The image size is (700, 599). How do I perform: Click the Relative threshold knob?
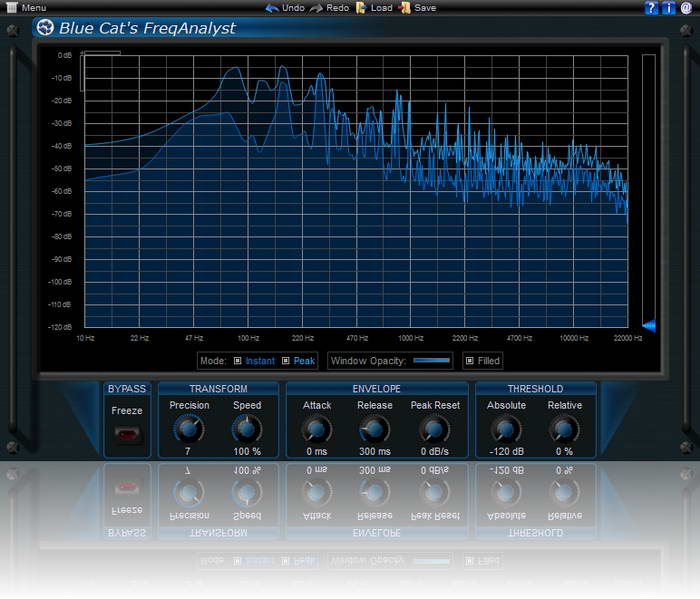coord(564,428)
